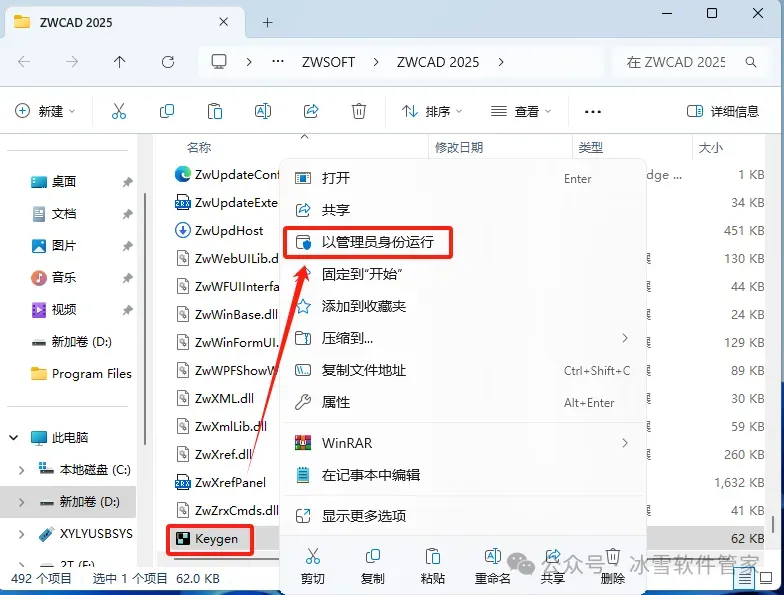Toggle the 详细信息 details pane
The height and width of the screenshot is (595, 784).
pos(723,111)
